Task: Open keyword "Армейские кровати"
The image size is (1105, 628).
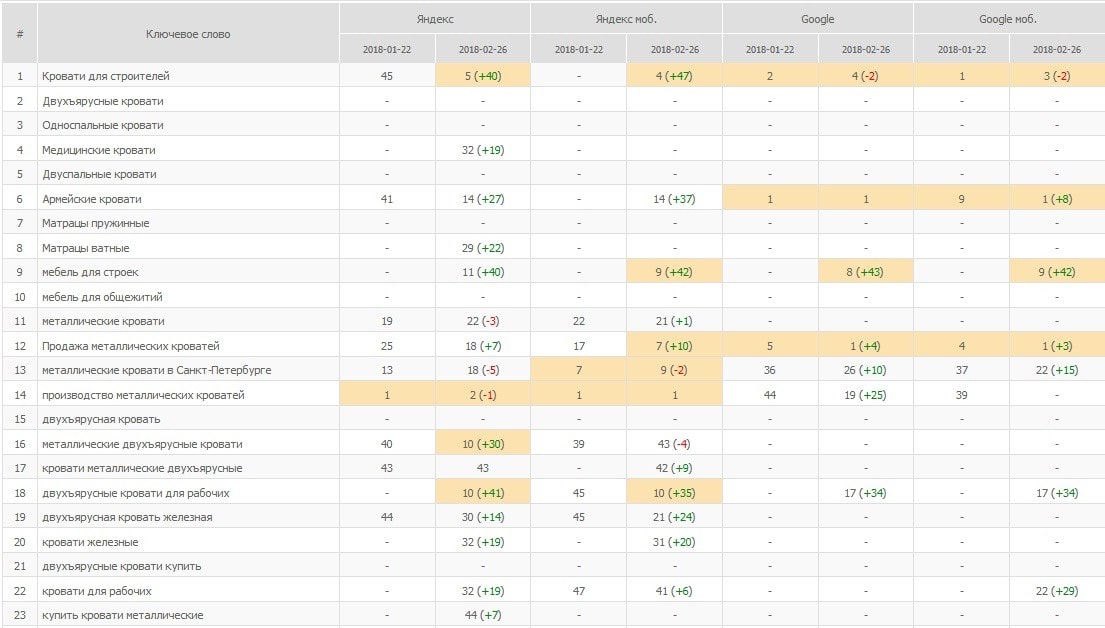Action: pyautogui.click(x=91, y=199)
